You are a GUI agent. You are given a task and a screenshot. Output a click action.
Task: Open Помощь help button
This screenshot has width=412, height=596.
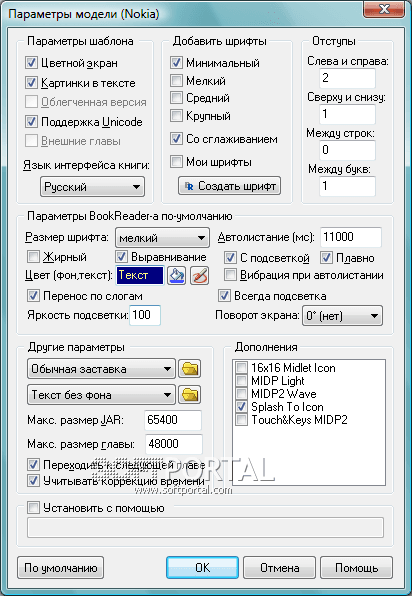point(357,568)
